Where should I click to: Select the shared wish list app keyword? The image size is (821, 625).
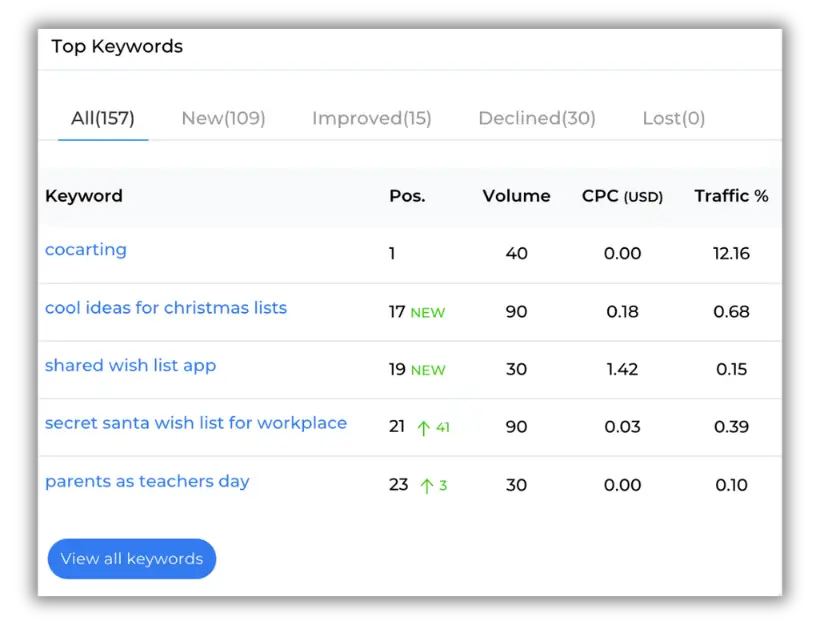130,365
